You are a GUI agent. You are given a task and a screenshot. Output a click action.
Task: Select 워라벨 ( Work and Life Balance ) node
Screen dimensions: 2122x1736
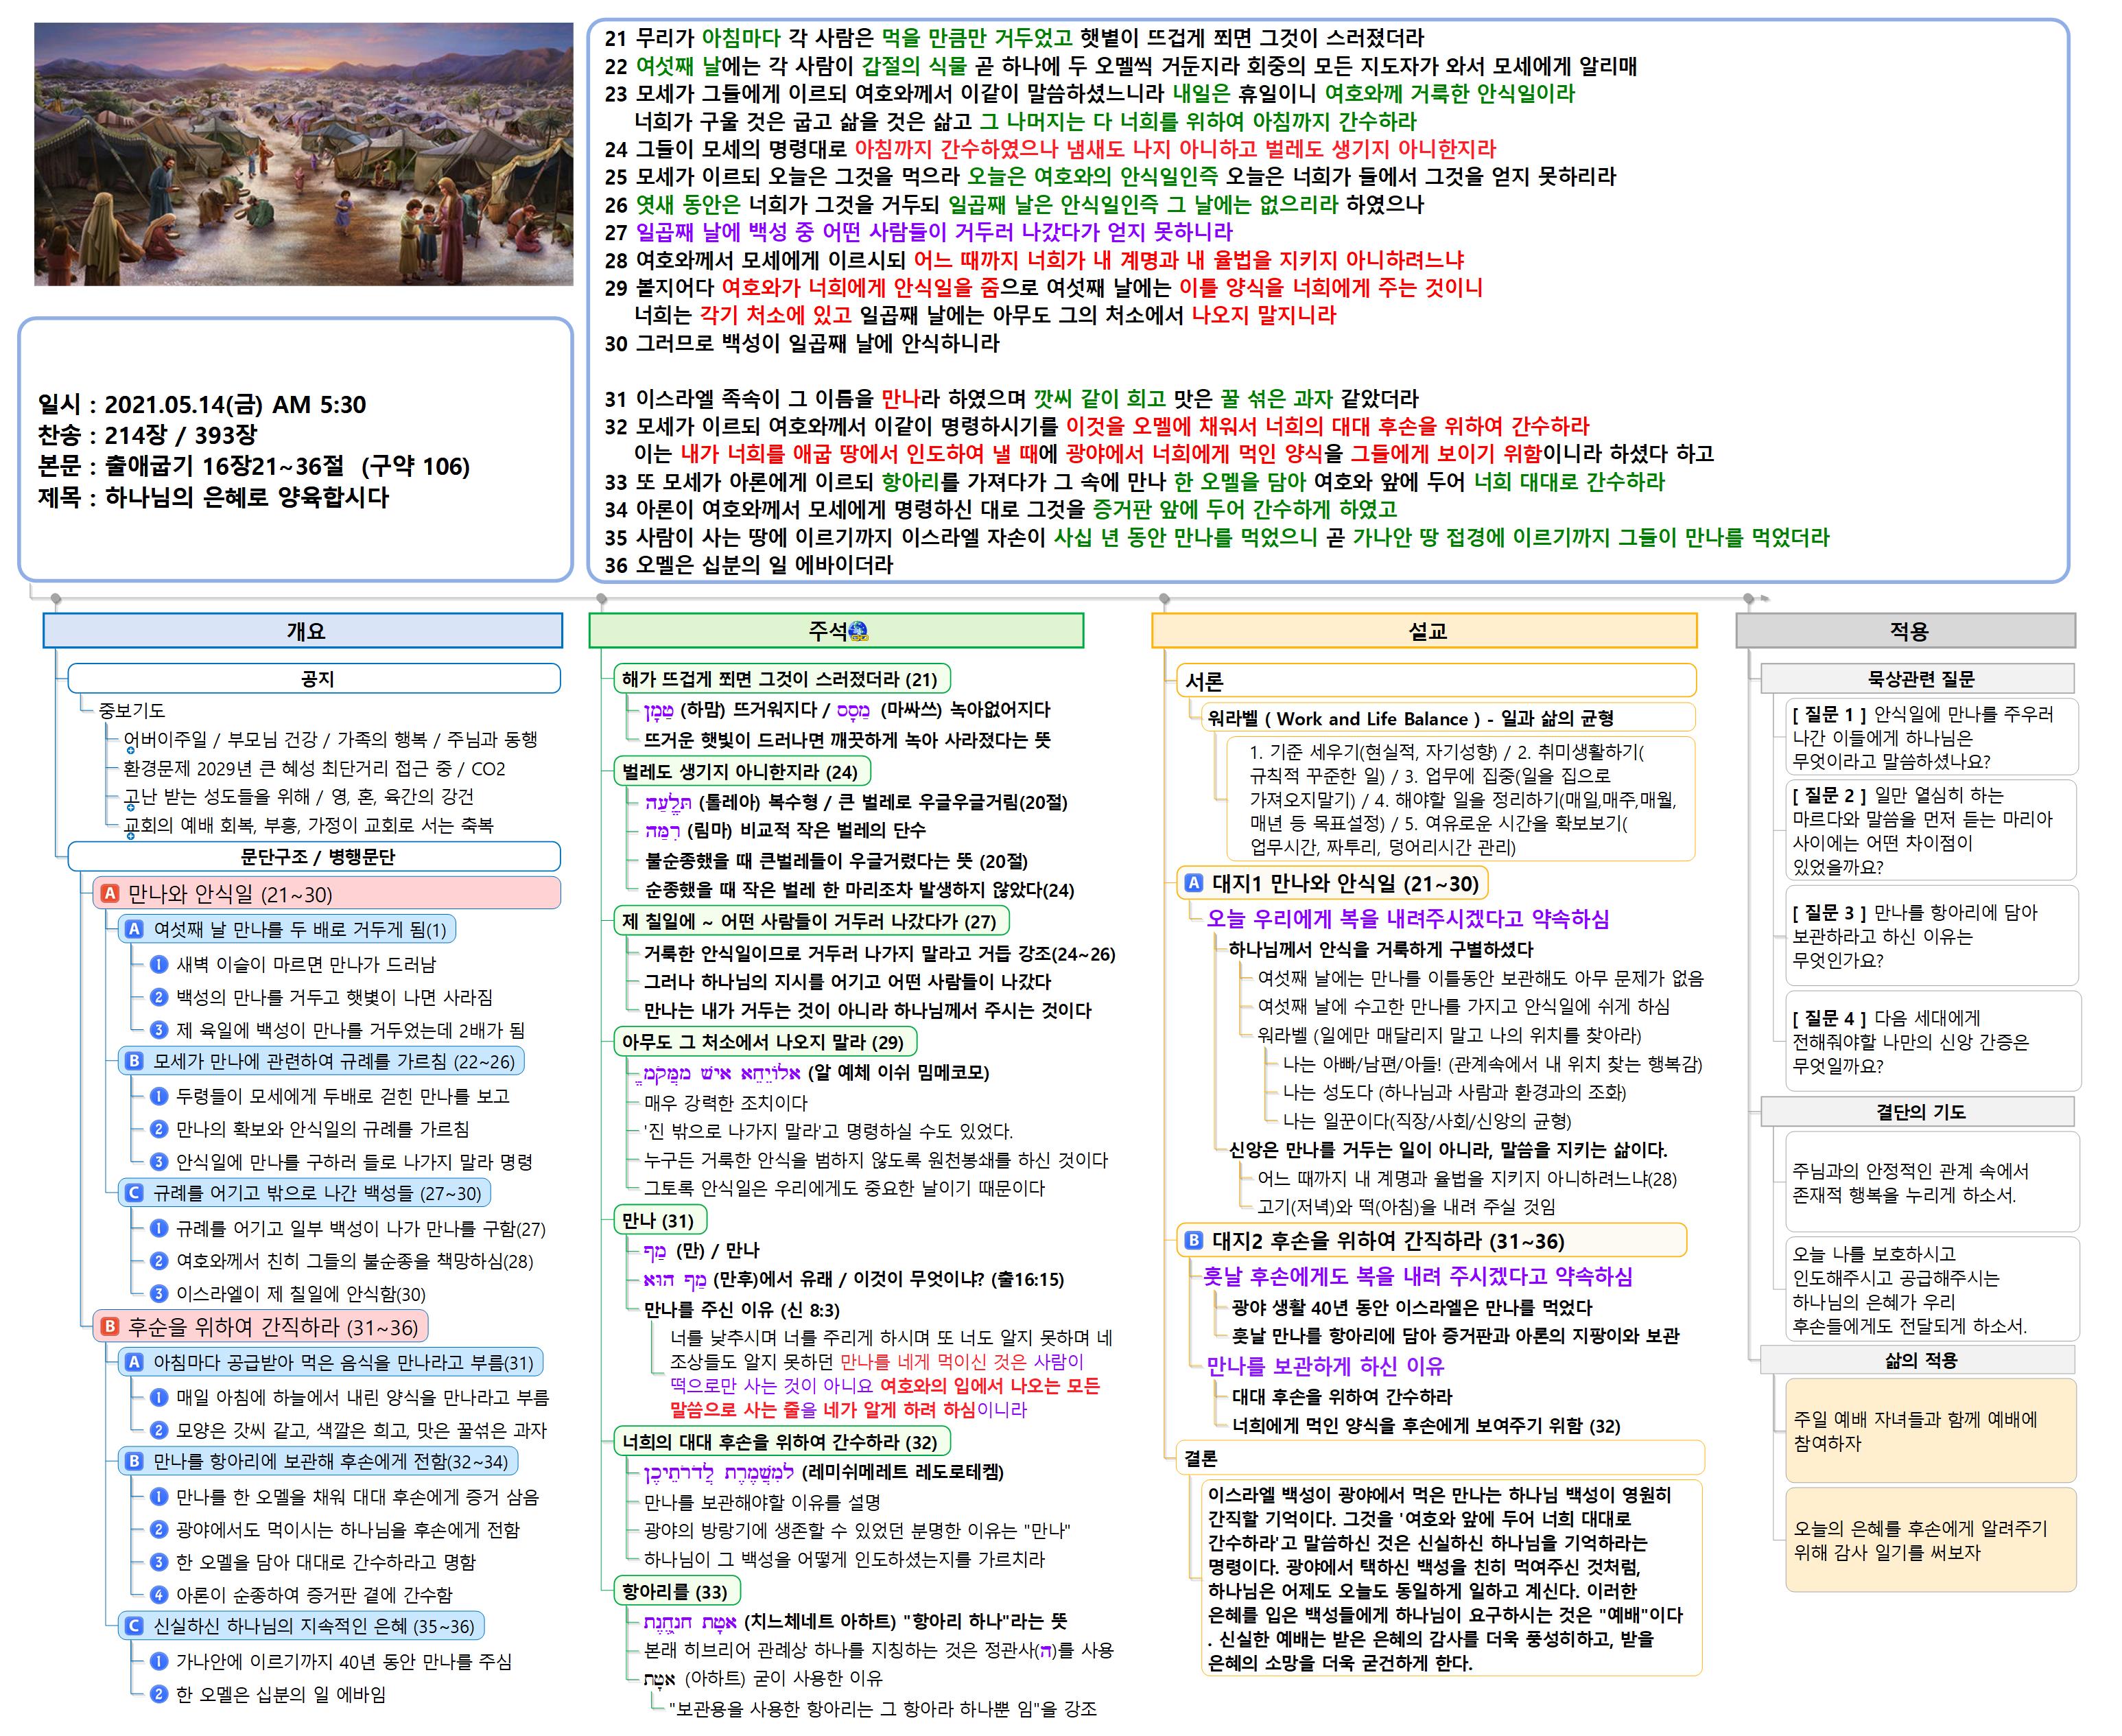1447,718
